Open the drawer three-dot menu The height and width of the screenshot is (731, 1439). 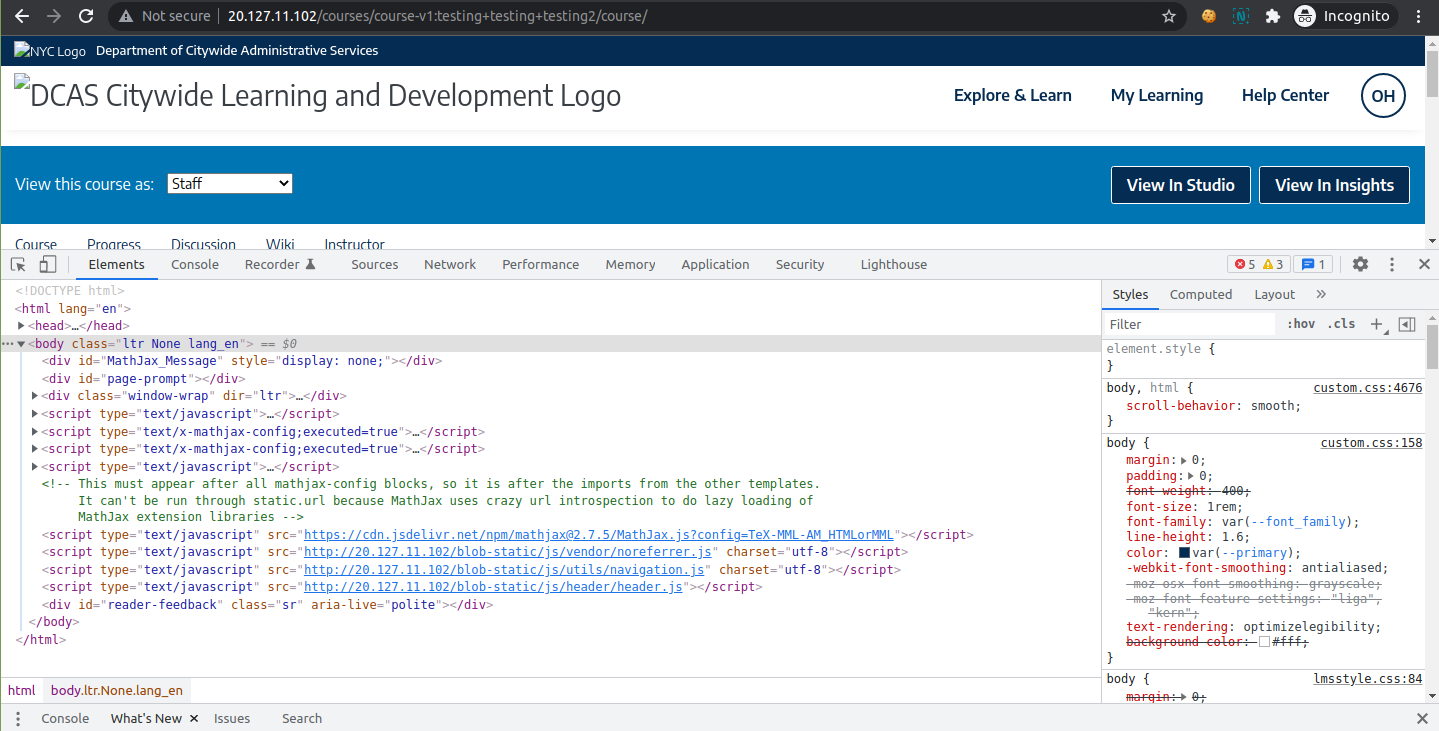(x=18, y=718)
